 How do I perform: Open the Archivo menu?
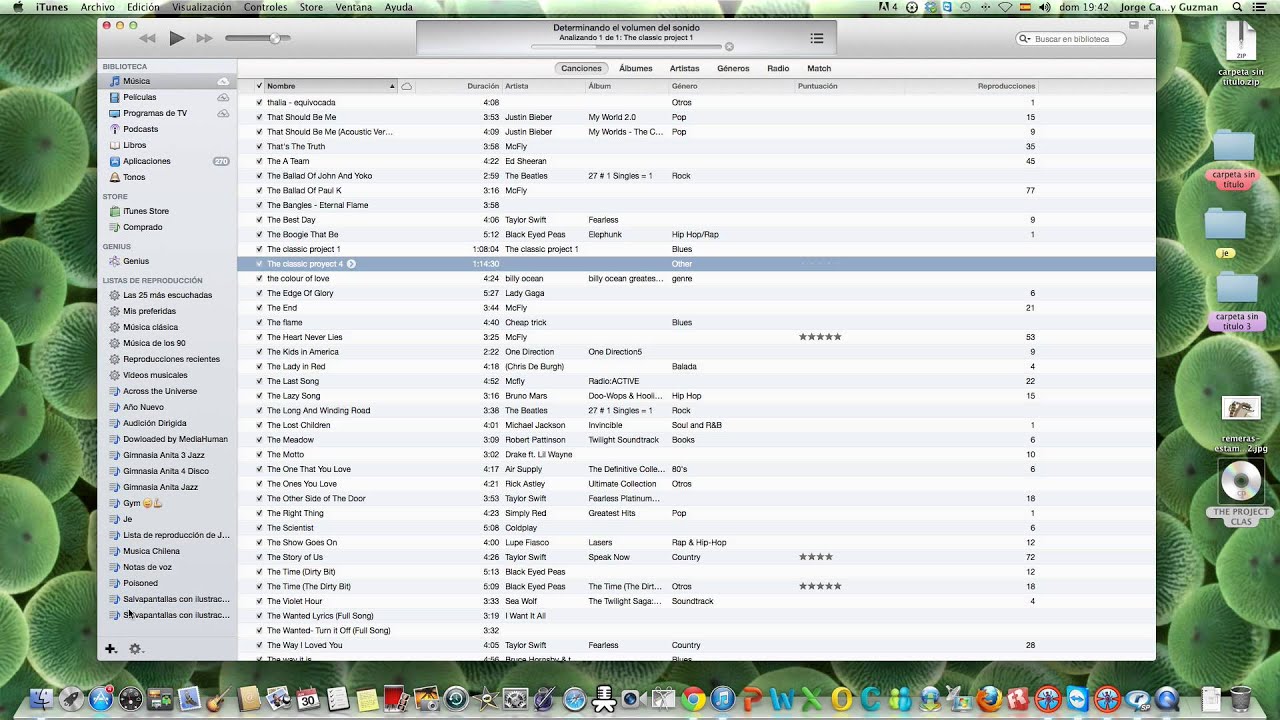point(98,7)
